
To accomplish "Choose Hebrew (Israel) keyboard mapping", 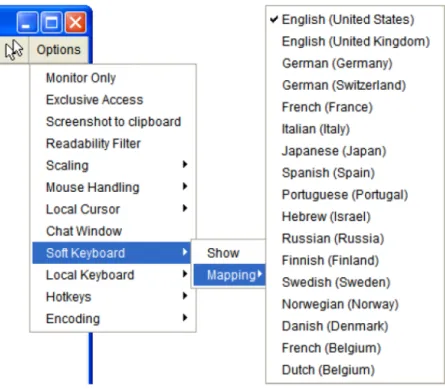I will 355,217.
